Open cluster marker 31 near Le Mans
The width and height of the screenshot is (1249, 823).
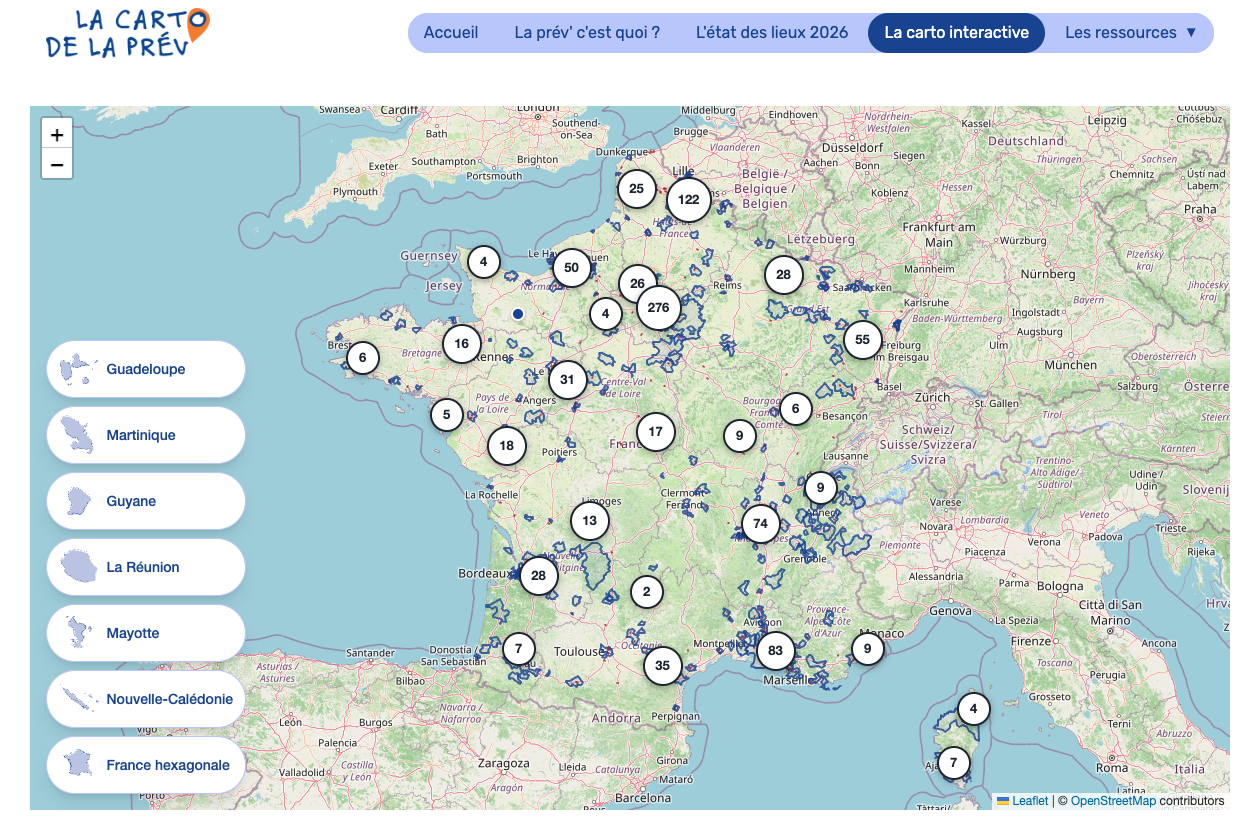pyautogui.click(x=567, y=380)
